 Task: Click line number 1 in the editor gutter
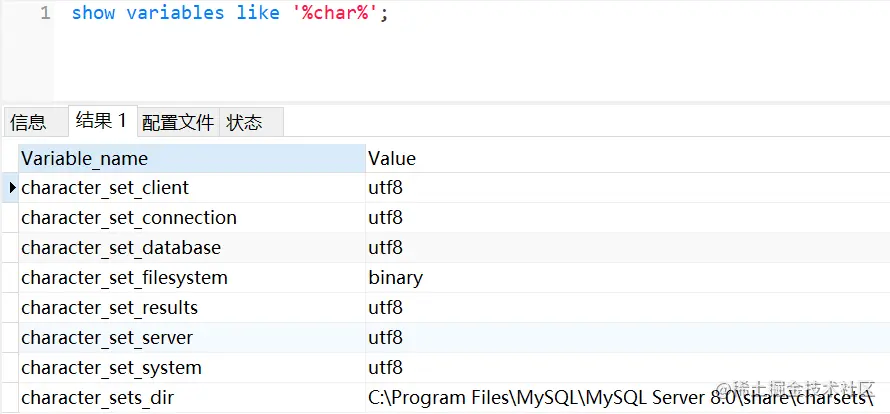coord(45,14)
